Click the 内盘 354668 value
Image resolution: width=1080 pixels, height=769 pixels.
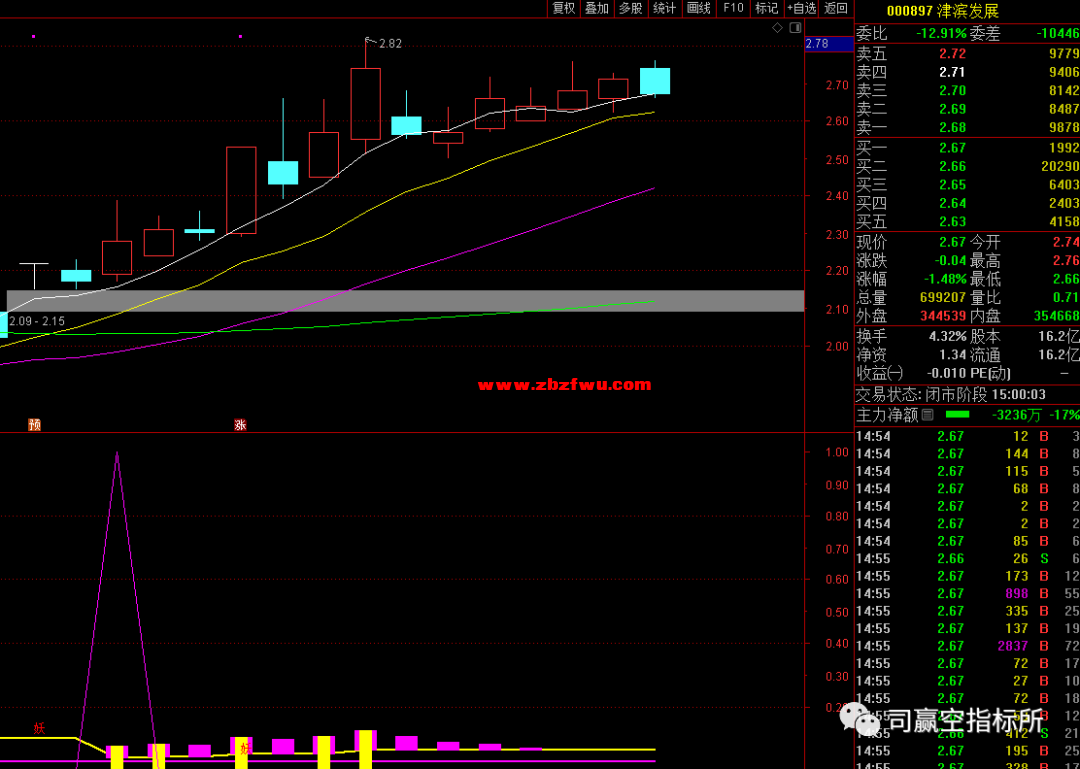point(1056,317)
